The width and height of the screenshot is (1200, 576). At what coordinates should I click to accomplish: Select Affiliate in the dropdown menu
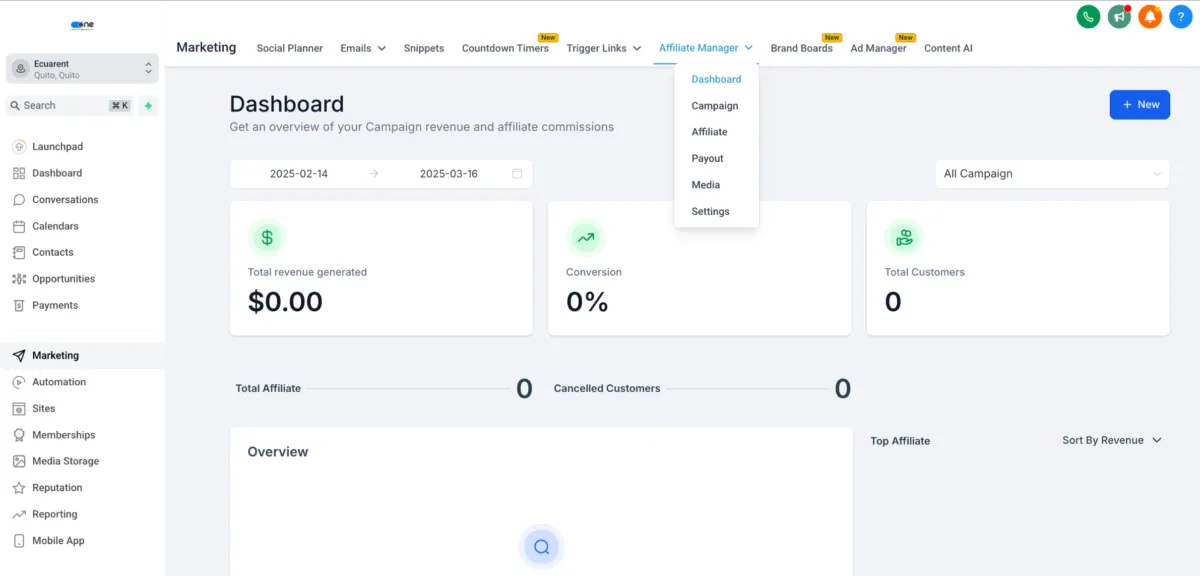tap(709, 132)
